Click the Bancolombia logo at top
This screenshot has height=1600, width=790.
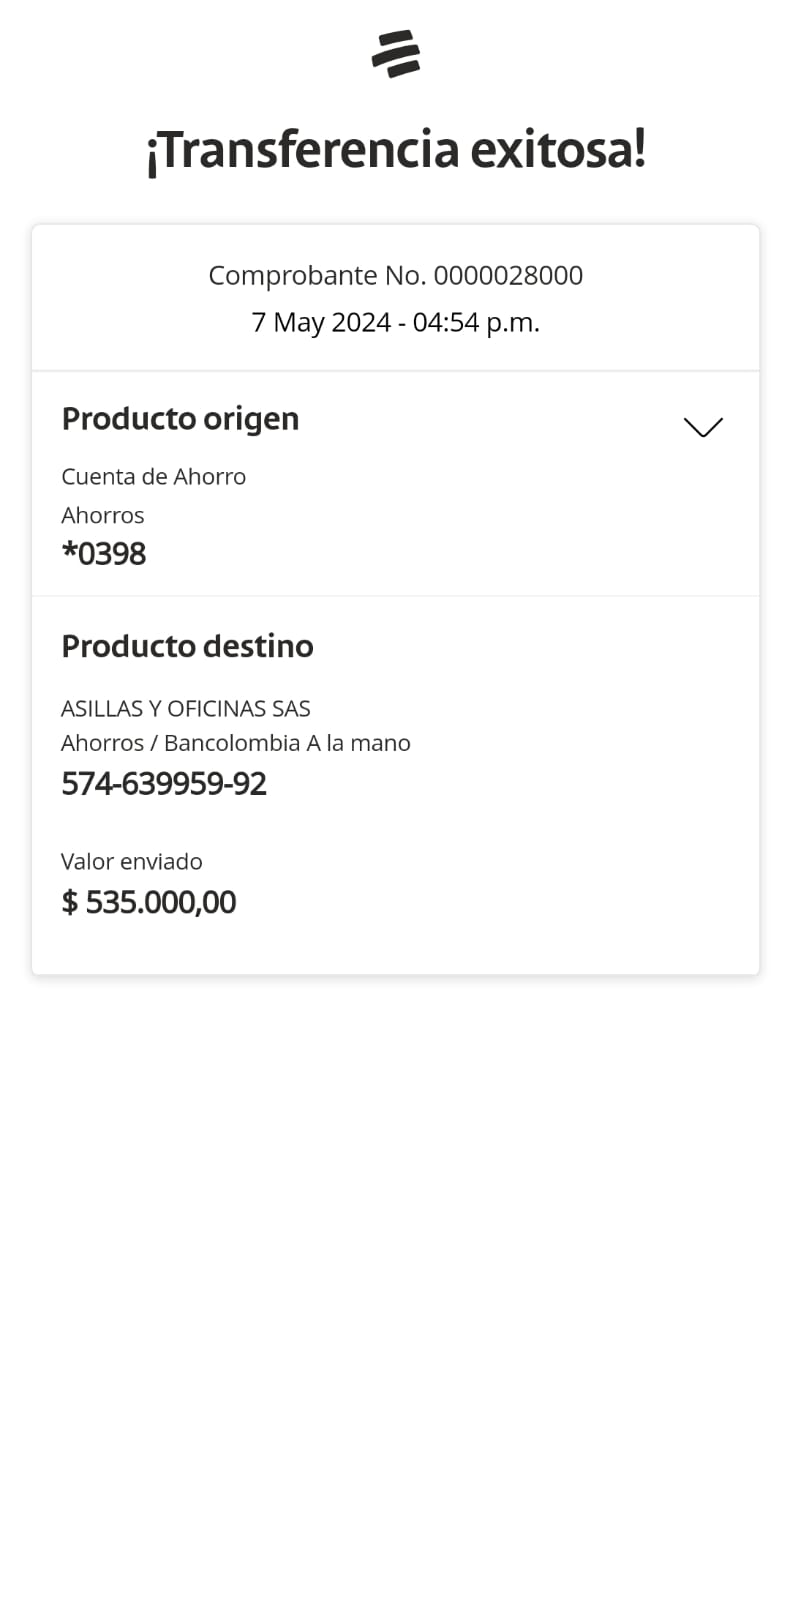(396, 54)
